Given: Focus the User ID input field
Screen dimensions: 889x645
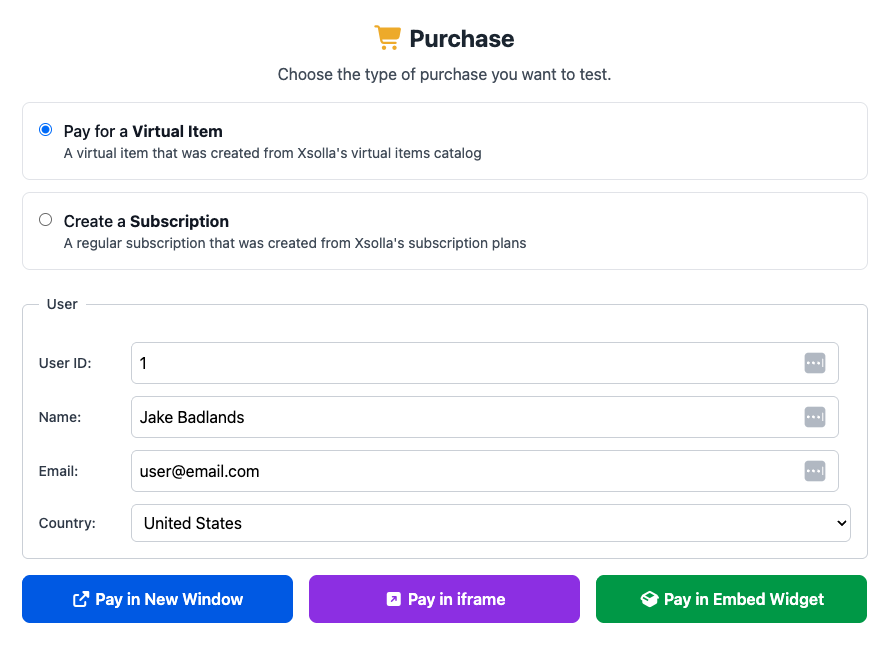Looking at the screenshot, I should click(465, 363).
